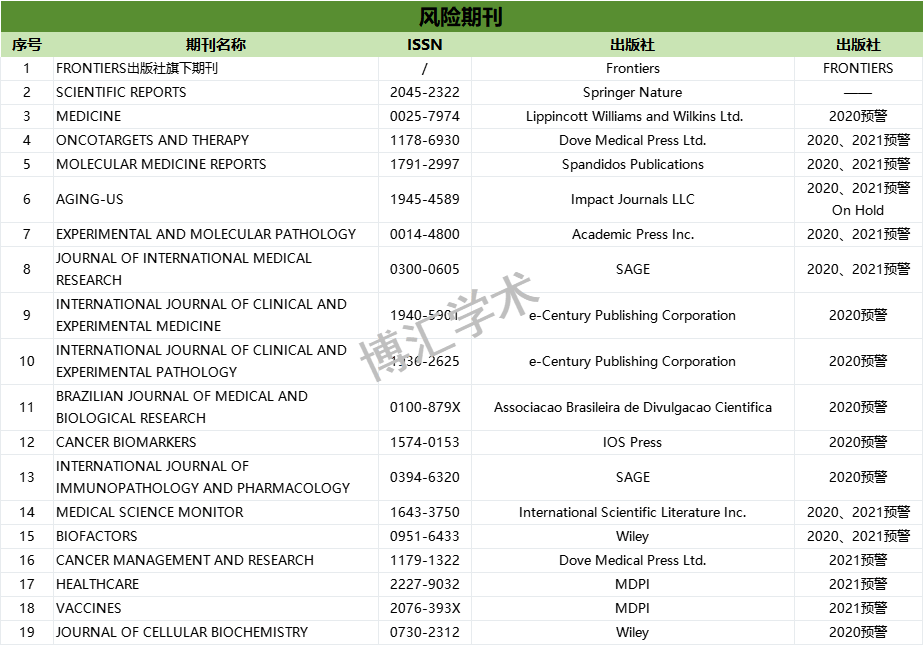Click Lippincott Williams and Wilkins Ltd. cell
Screen dimensions: 923x645
(x=634, y=117)
